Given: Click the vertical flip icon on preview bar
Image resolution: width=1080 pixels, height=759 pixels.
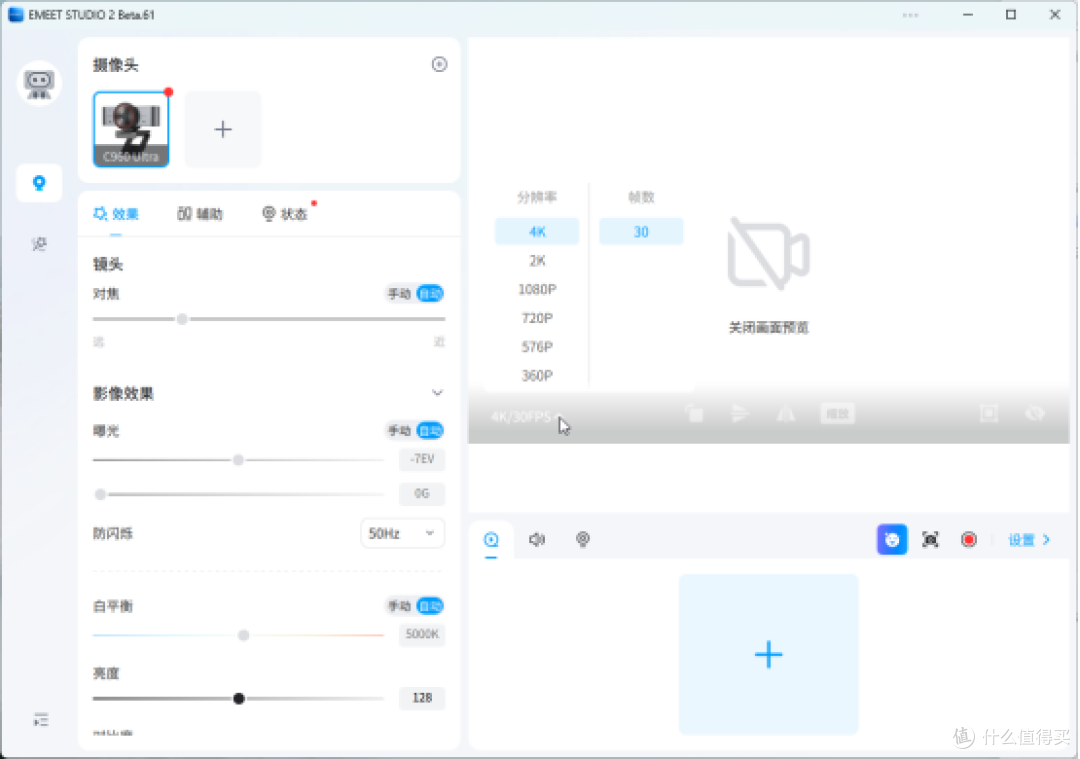Looking at the screenshot, I should (740, 414).
